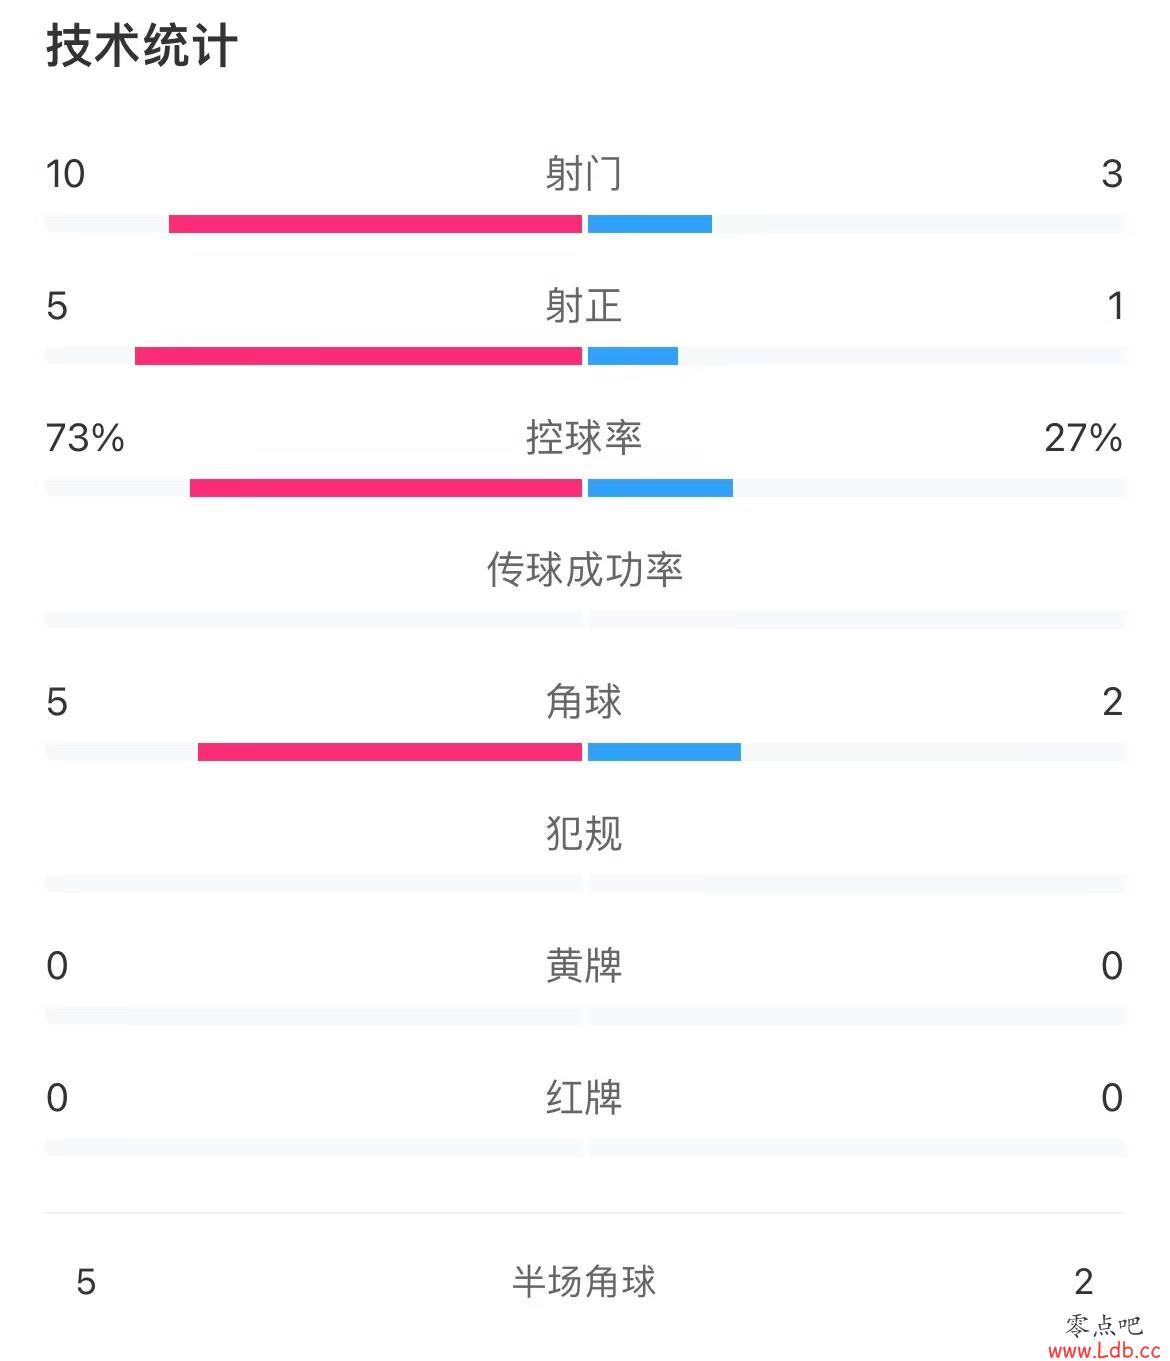Click the blue 射门 bar
The width and height of the screenshot is (1170, 1361).
(x=650, y=224)
